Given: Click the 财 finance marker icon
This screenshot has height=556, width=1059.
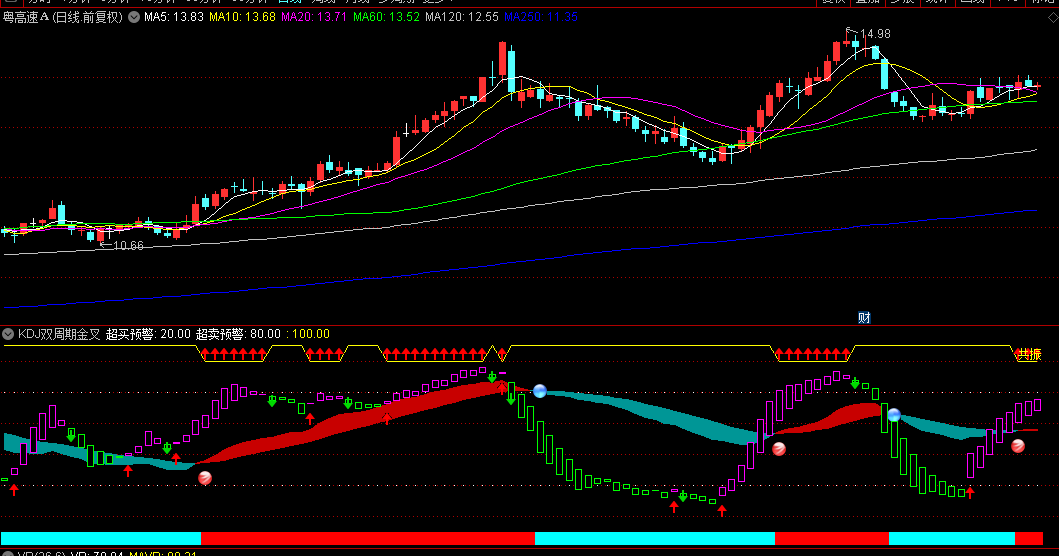Looking at the screenshot, I should [x=864, y=318].
